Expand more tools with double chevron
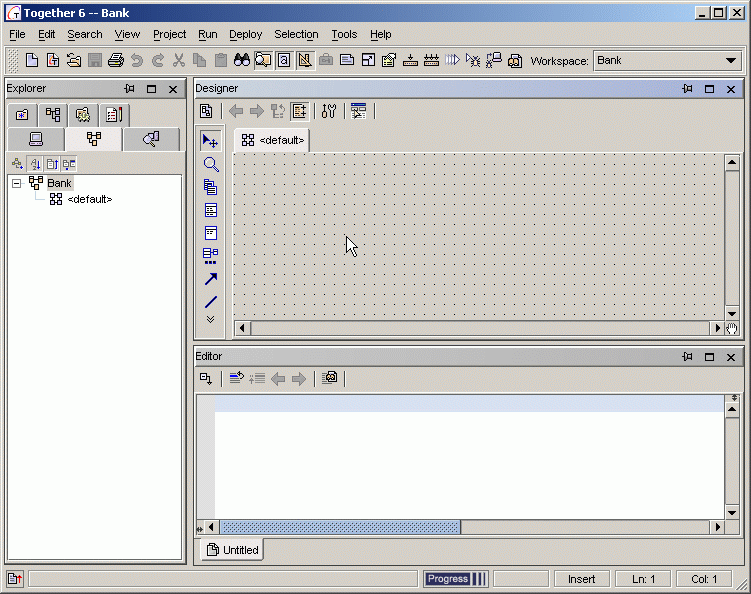 pos(210,320)
